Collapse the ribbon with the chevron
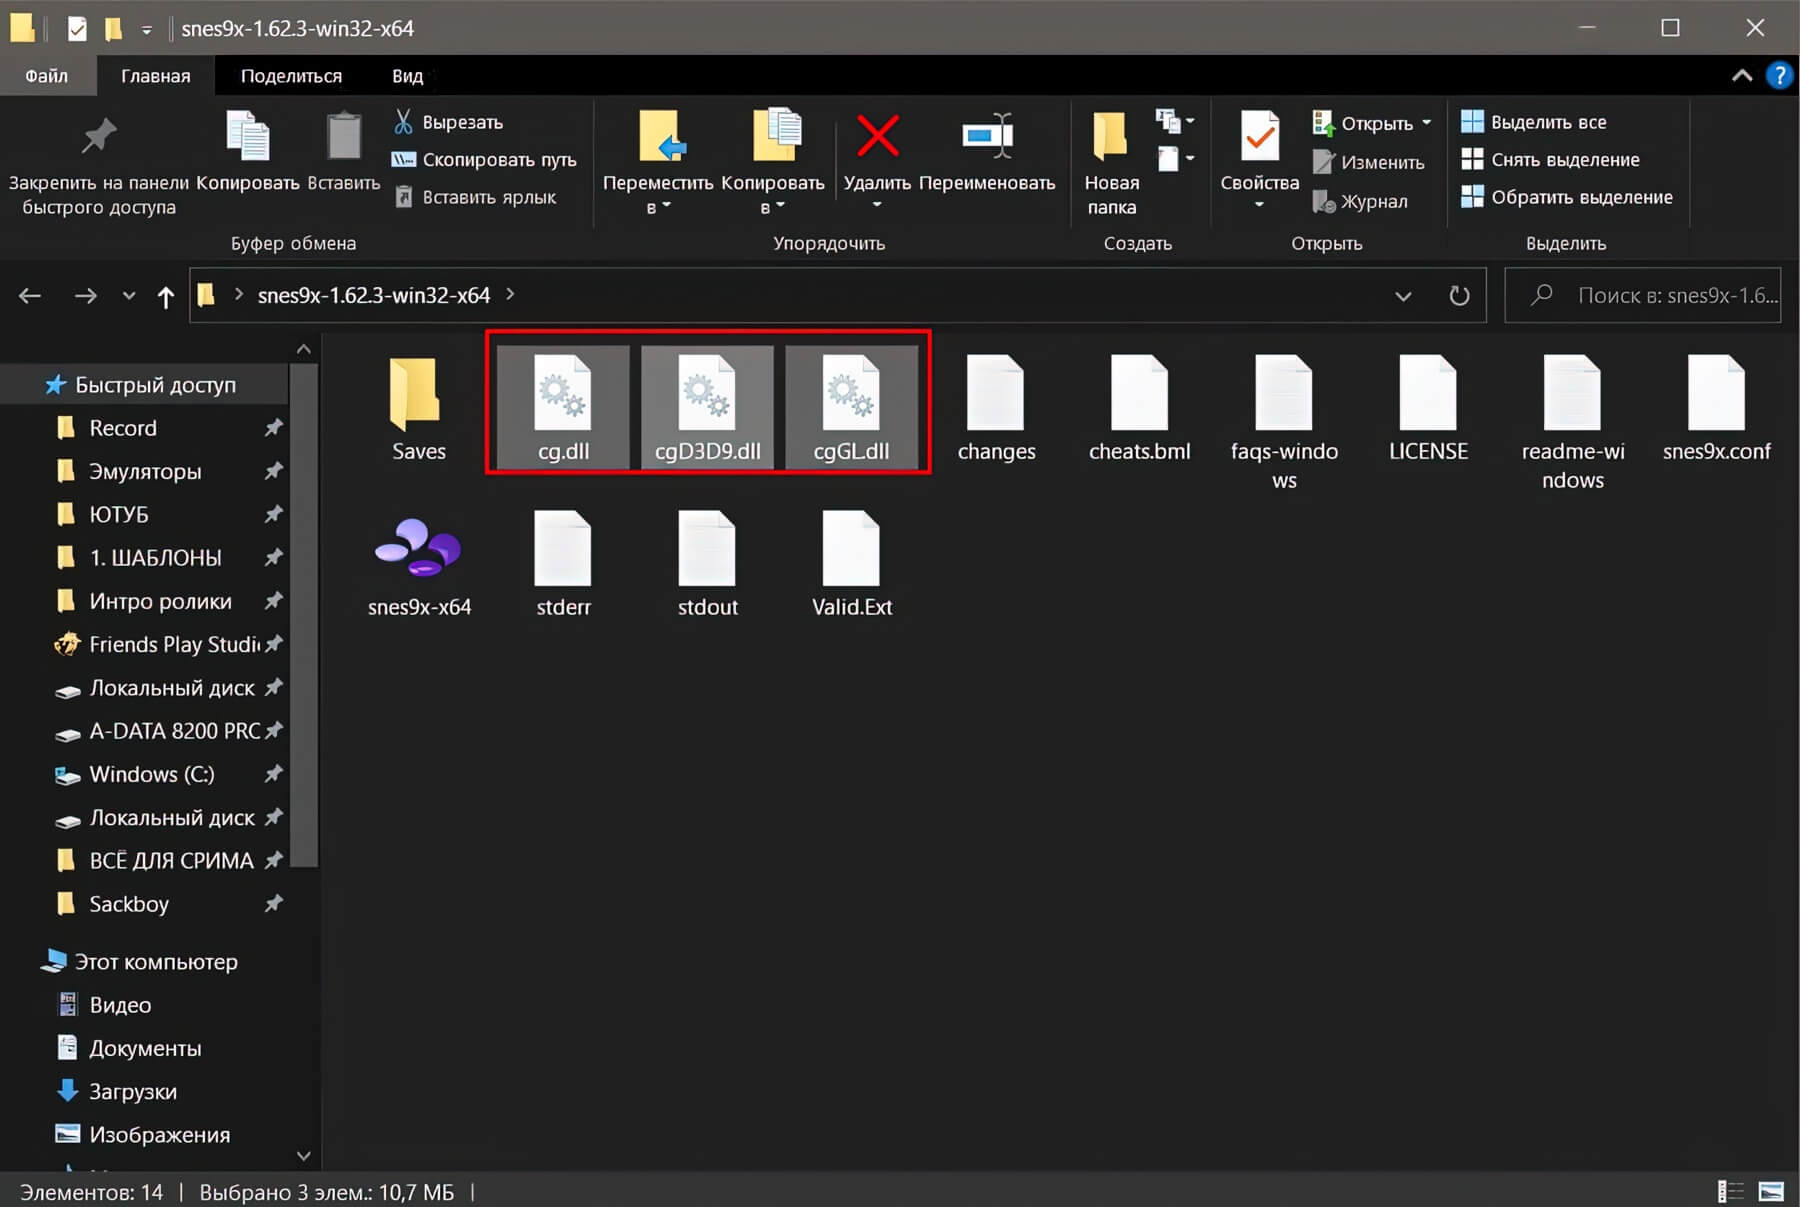1800x1207 pixels. (1742, 76)
